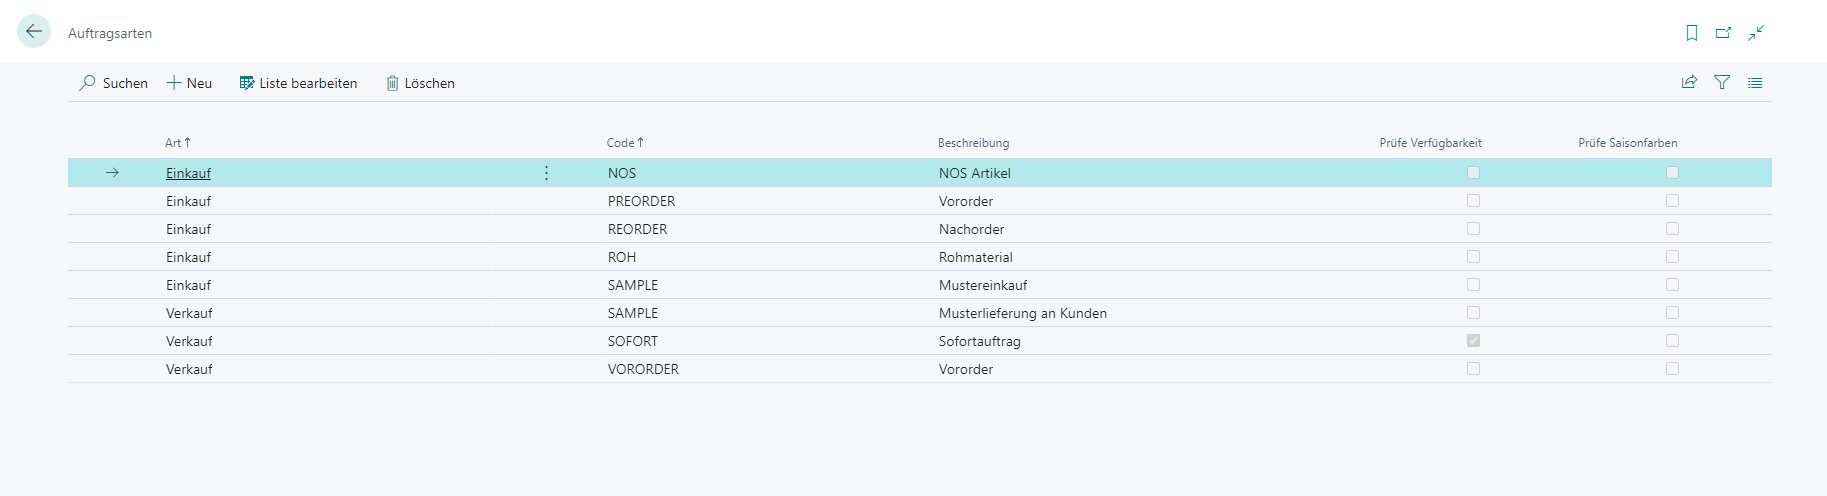This screenshot has width=1827, height=496.
Task: Open the Beschreibung column header menu
Action: [x=973, y=143]
